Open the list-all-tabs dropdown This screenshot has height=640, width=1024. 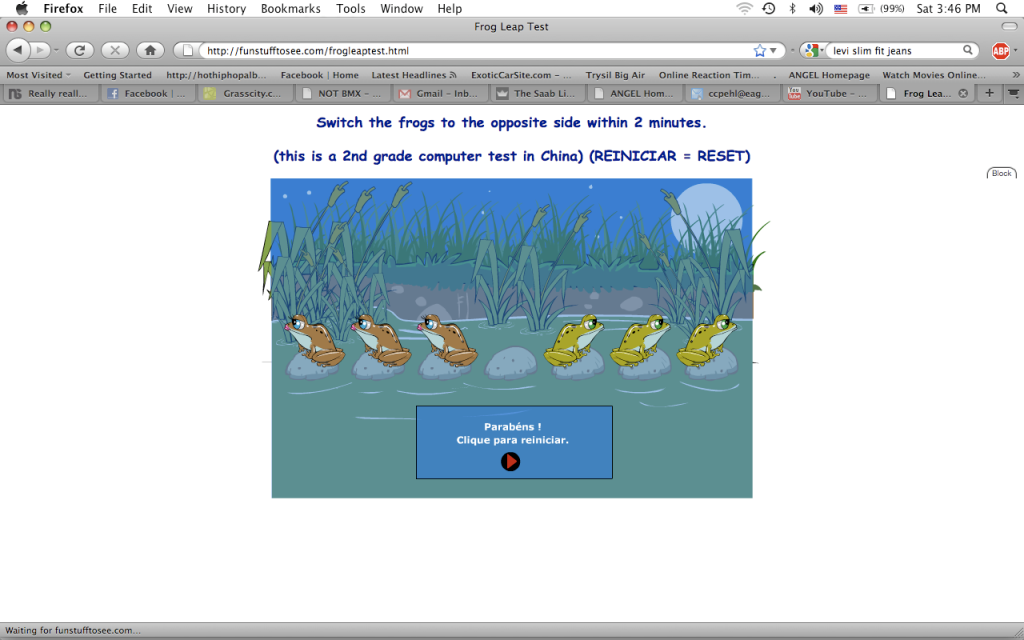tap(1013, 93)
